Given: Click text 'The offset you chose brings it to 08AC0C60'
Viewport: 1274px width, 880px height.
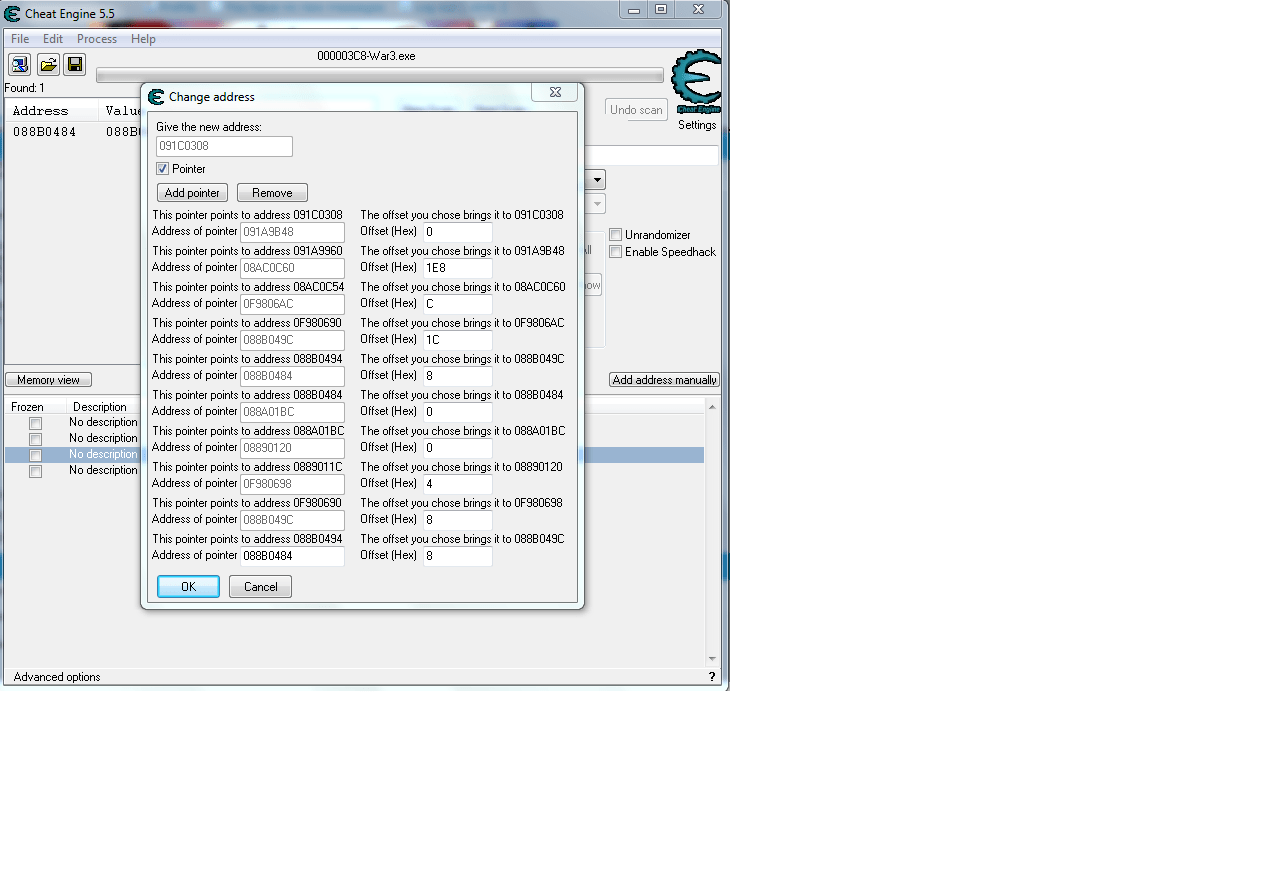Looking at the screenshot, I should click(x=463, y=287).
